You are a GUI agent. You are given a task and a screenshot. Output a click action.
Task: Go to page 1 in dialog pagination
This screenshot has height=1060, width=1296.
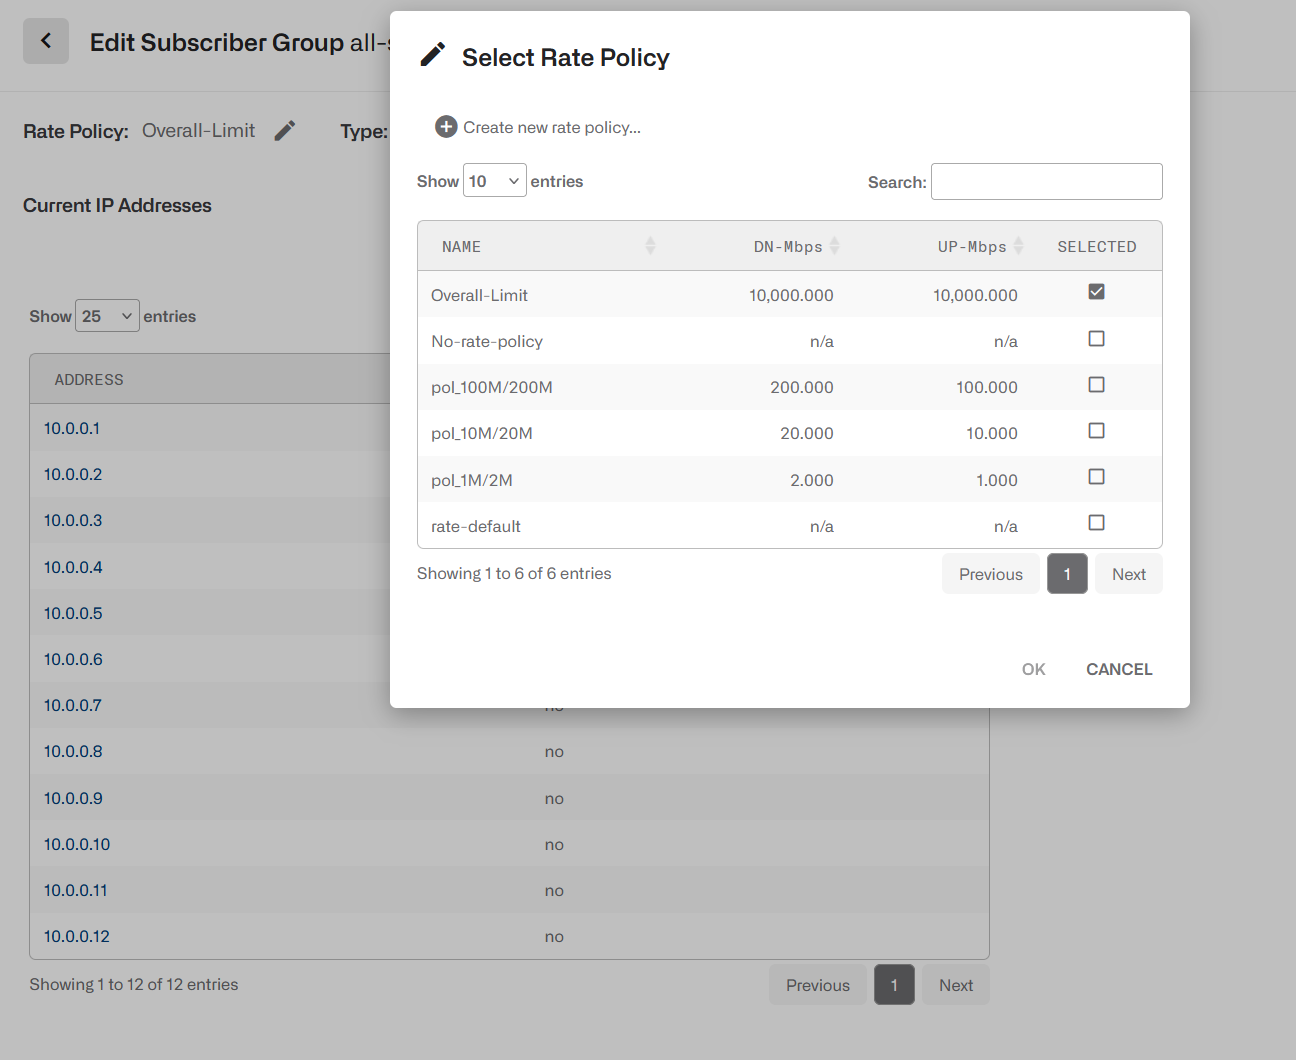click(x=1067, y=574)
